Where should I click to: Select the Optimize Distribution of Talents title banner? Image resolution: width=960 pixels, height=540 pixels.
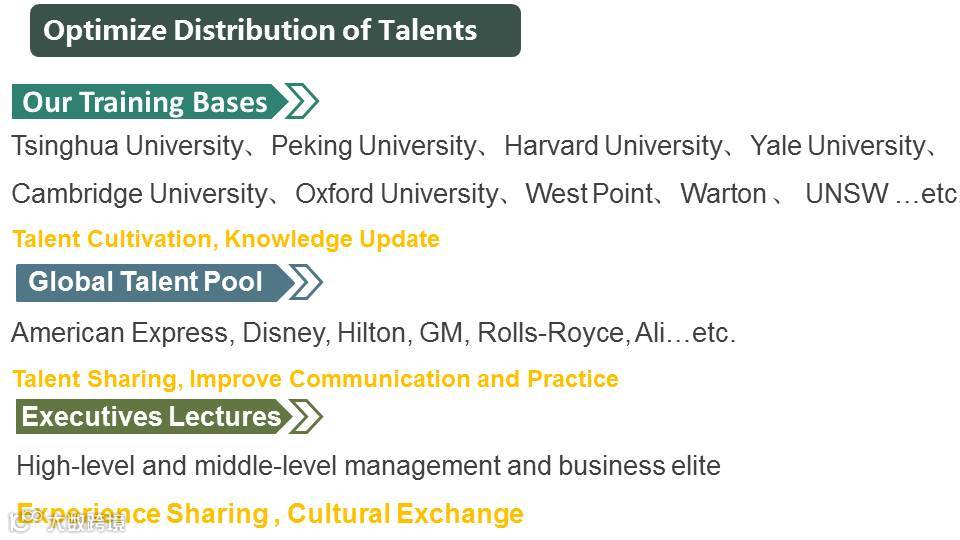[x=275, y=31]
